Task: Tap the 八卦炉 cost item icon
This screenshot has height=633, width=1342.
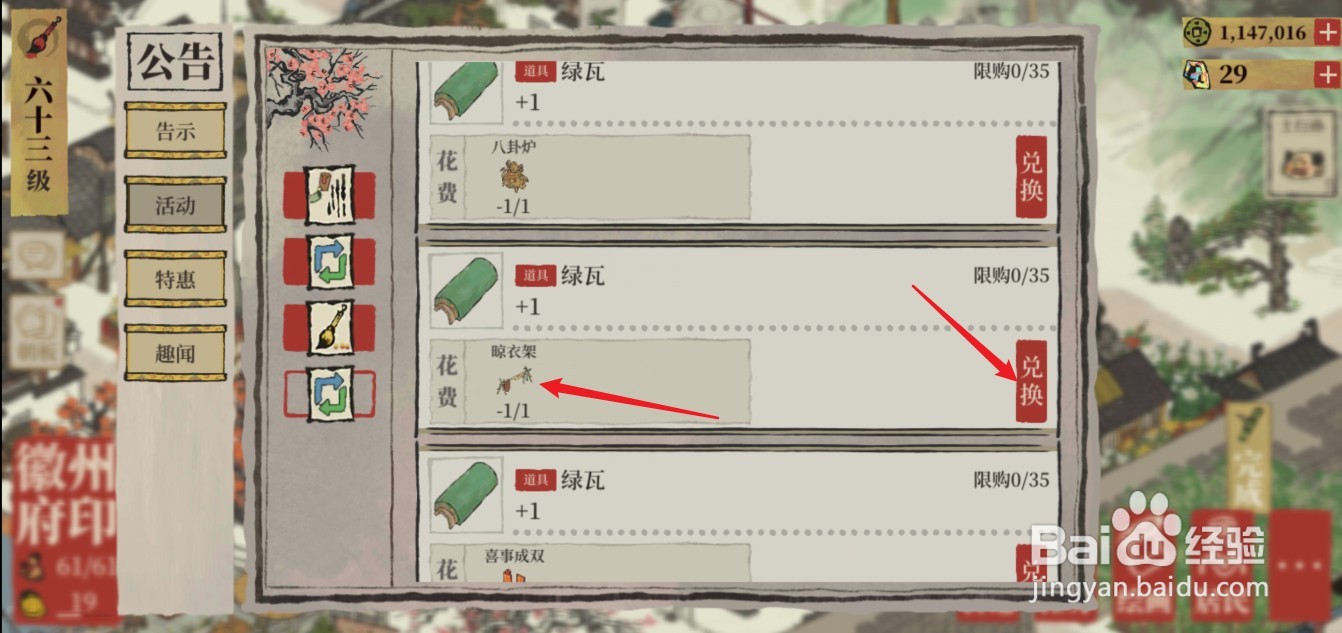Action: [515, 176]
